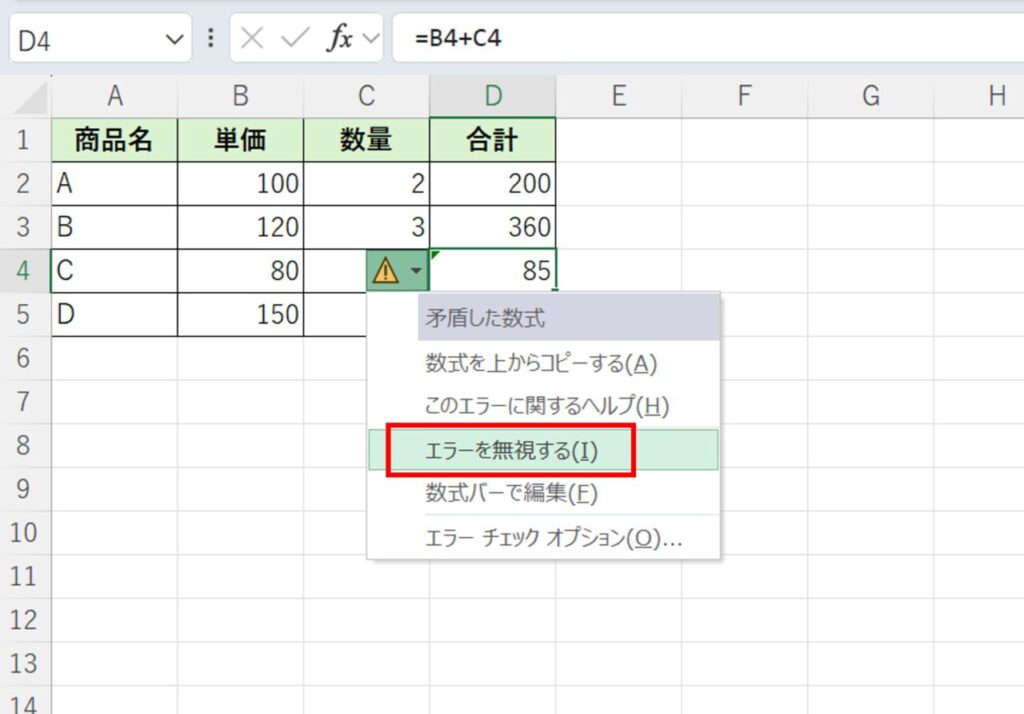Select 数式を上からコピーする(A) menu item

pos(543,363)
